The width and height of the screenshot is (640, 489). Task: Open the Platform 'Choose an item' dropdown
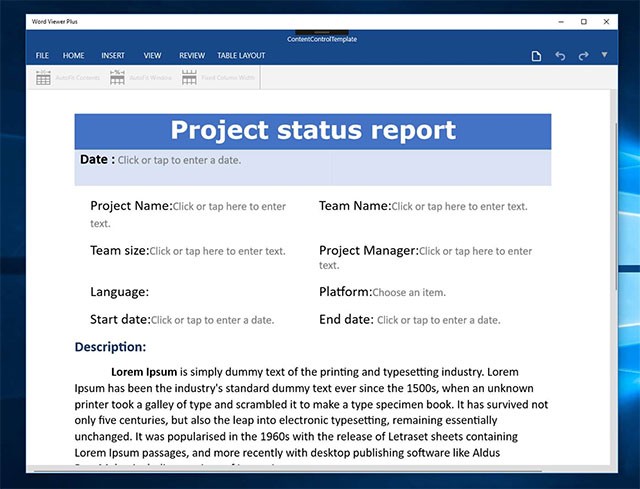click(x=409, y=292)
